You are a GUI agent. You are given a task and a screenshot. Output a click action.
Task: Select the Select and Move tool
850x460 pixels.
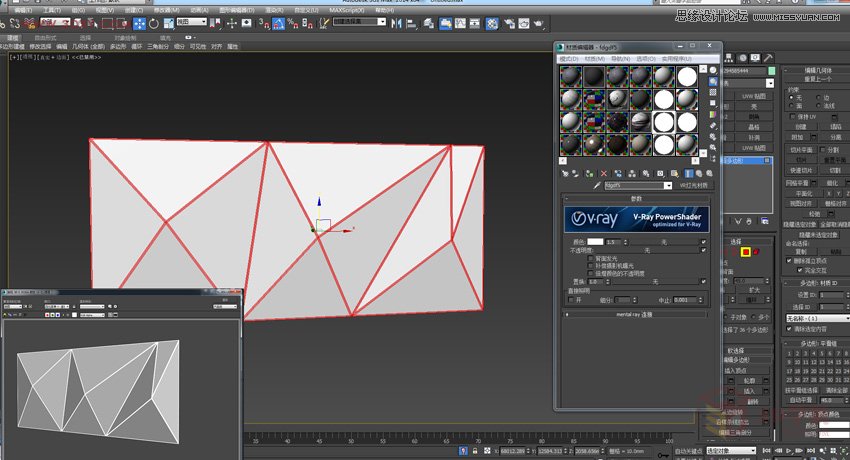[139, 23]
